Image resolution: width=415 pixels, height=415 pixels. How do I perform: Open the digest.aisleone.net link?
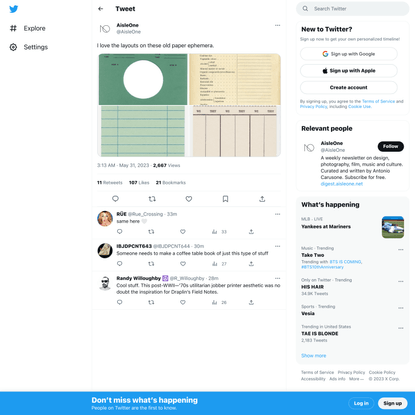pyautogui.click(x=342, y=184)
